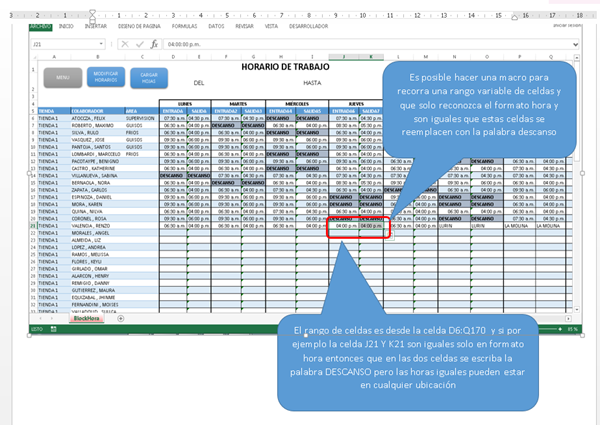Select the first LA MOLINA cell in row 21
This screenshot has width=600, height=425.
tap(519, 226)
